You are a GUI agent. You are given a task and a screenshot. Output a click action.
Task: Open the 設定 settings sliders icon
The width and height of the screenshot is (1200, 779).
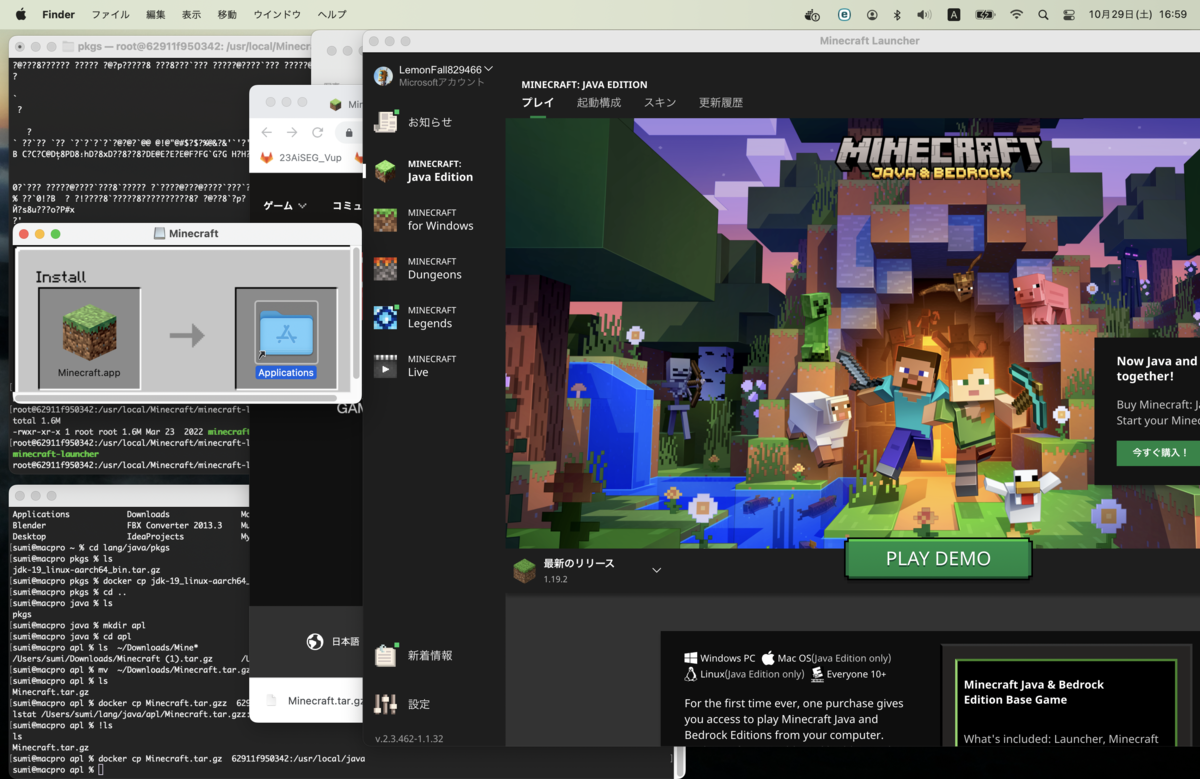[385, 704]
